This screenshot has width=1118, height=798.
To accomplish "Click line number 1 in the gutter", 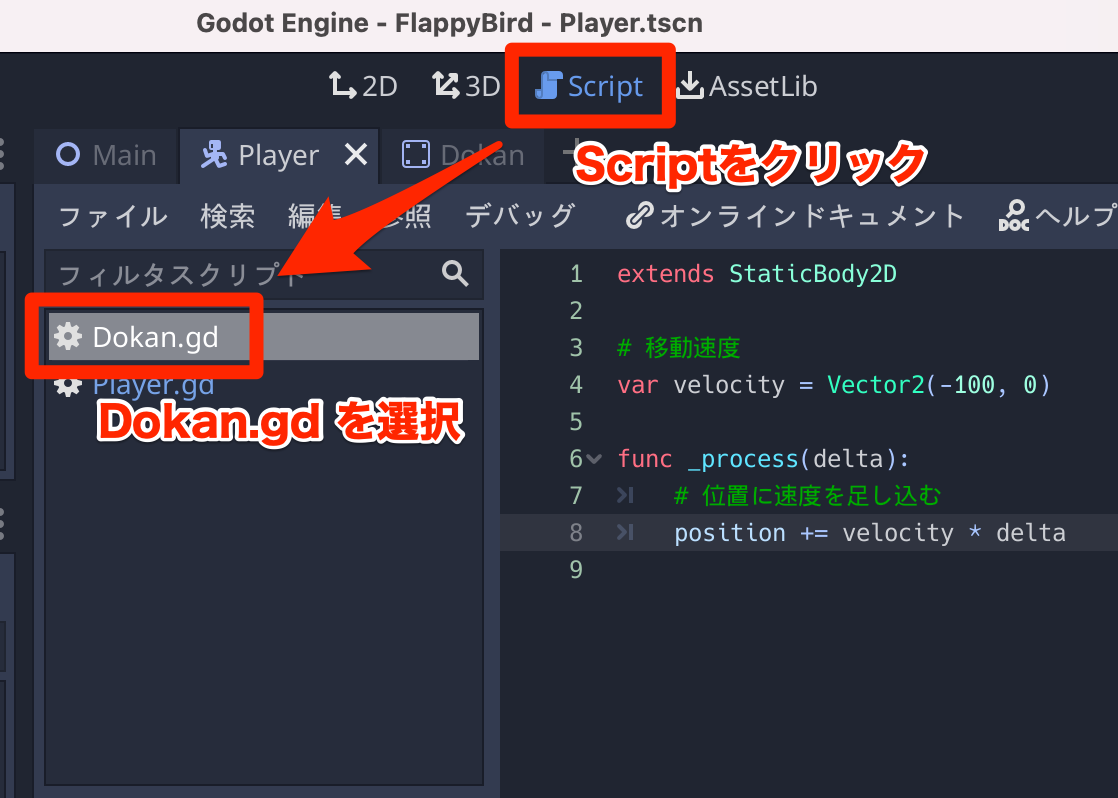I will (576, 274).
